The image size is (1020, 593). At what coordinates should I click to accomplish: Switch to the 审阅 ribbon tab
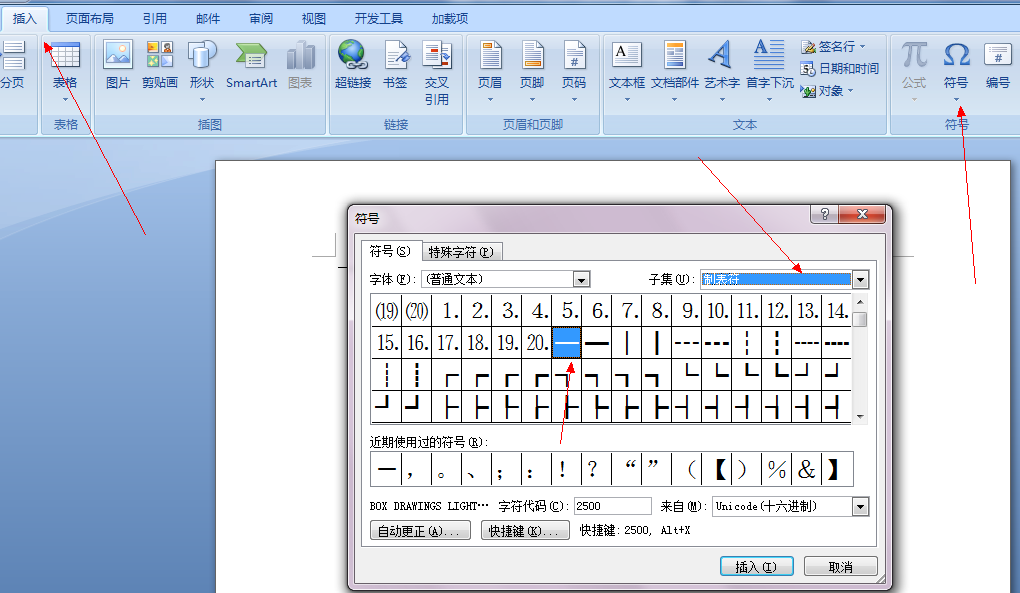260,17
